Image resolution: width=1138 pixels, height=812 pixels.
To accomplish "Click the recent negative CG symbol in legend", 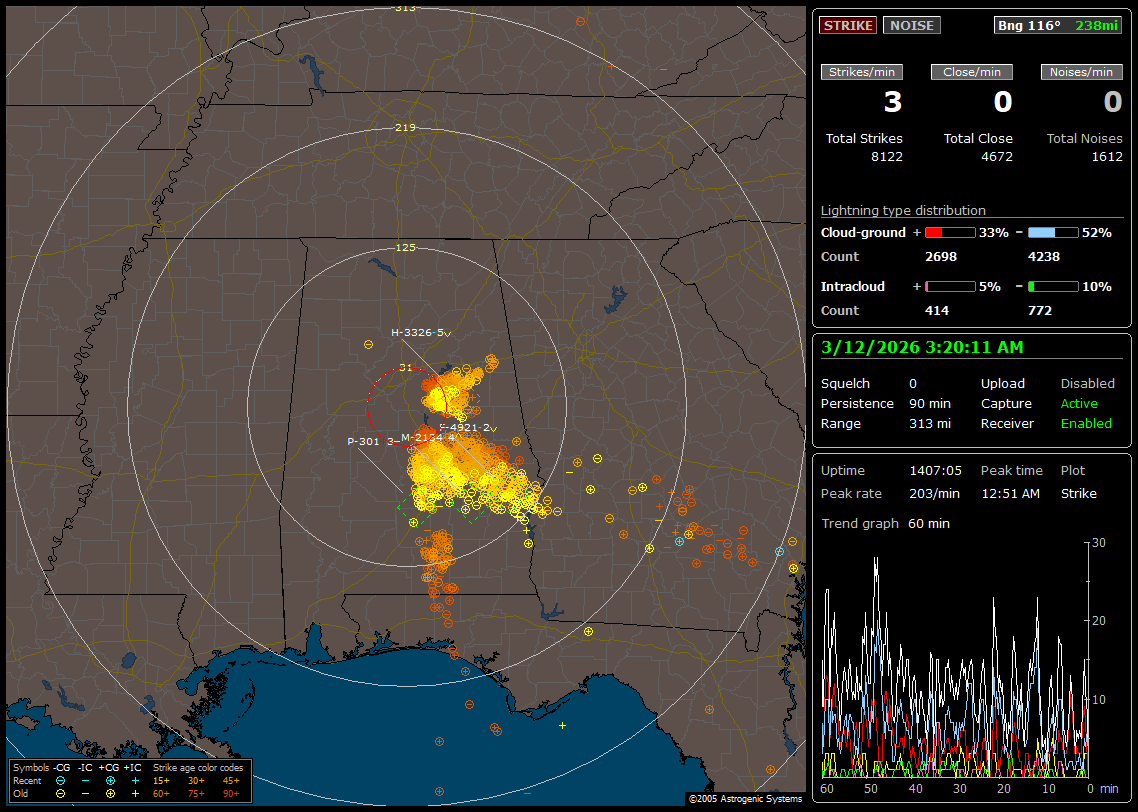I will point(60,780).
